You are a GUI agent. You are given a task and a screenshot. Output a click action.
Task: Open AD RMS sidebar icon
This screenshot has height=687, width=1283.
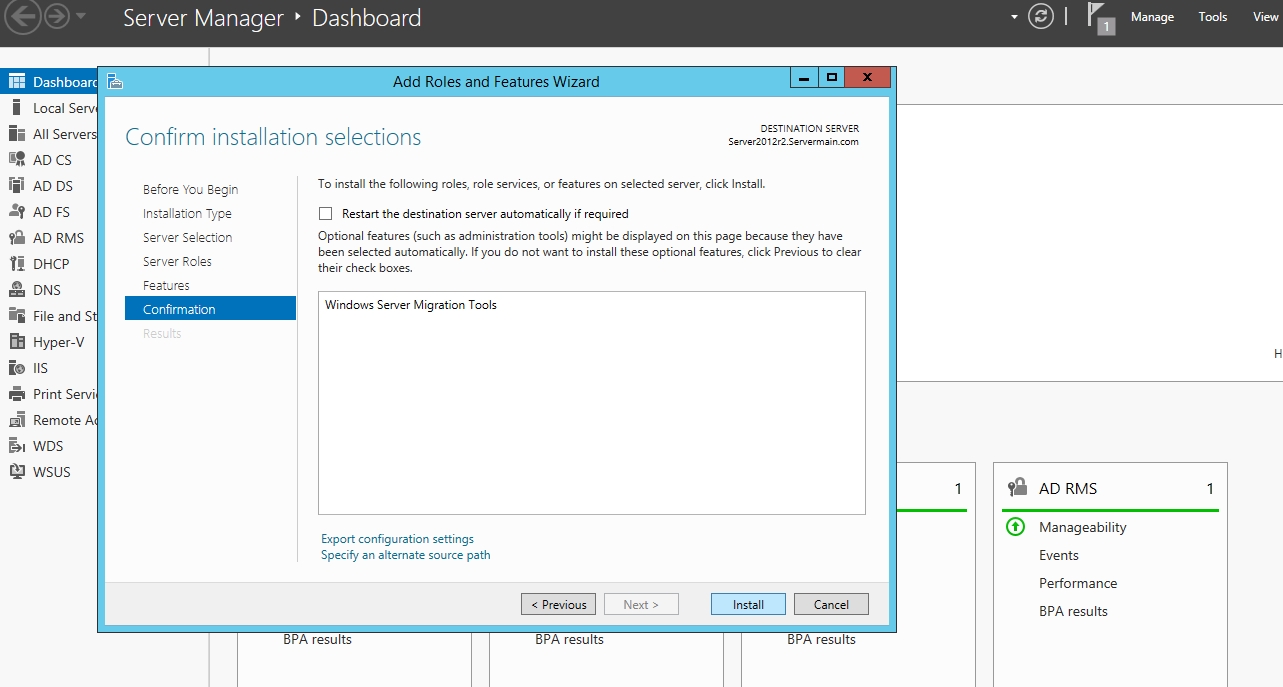[x=17, y=238]
